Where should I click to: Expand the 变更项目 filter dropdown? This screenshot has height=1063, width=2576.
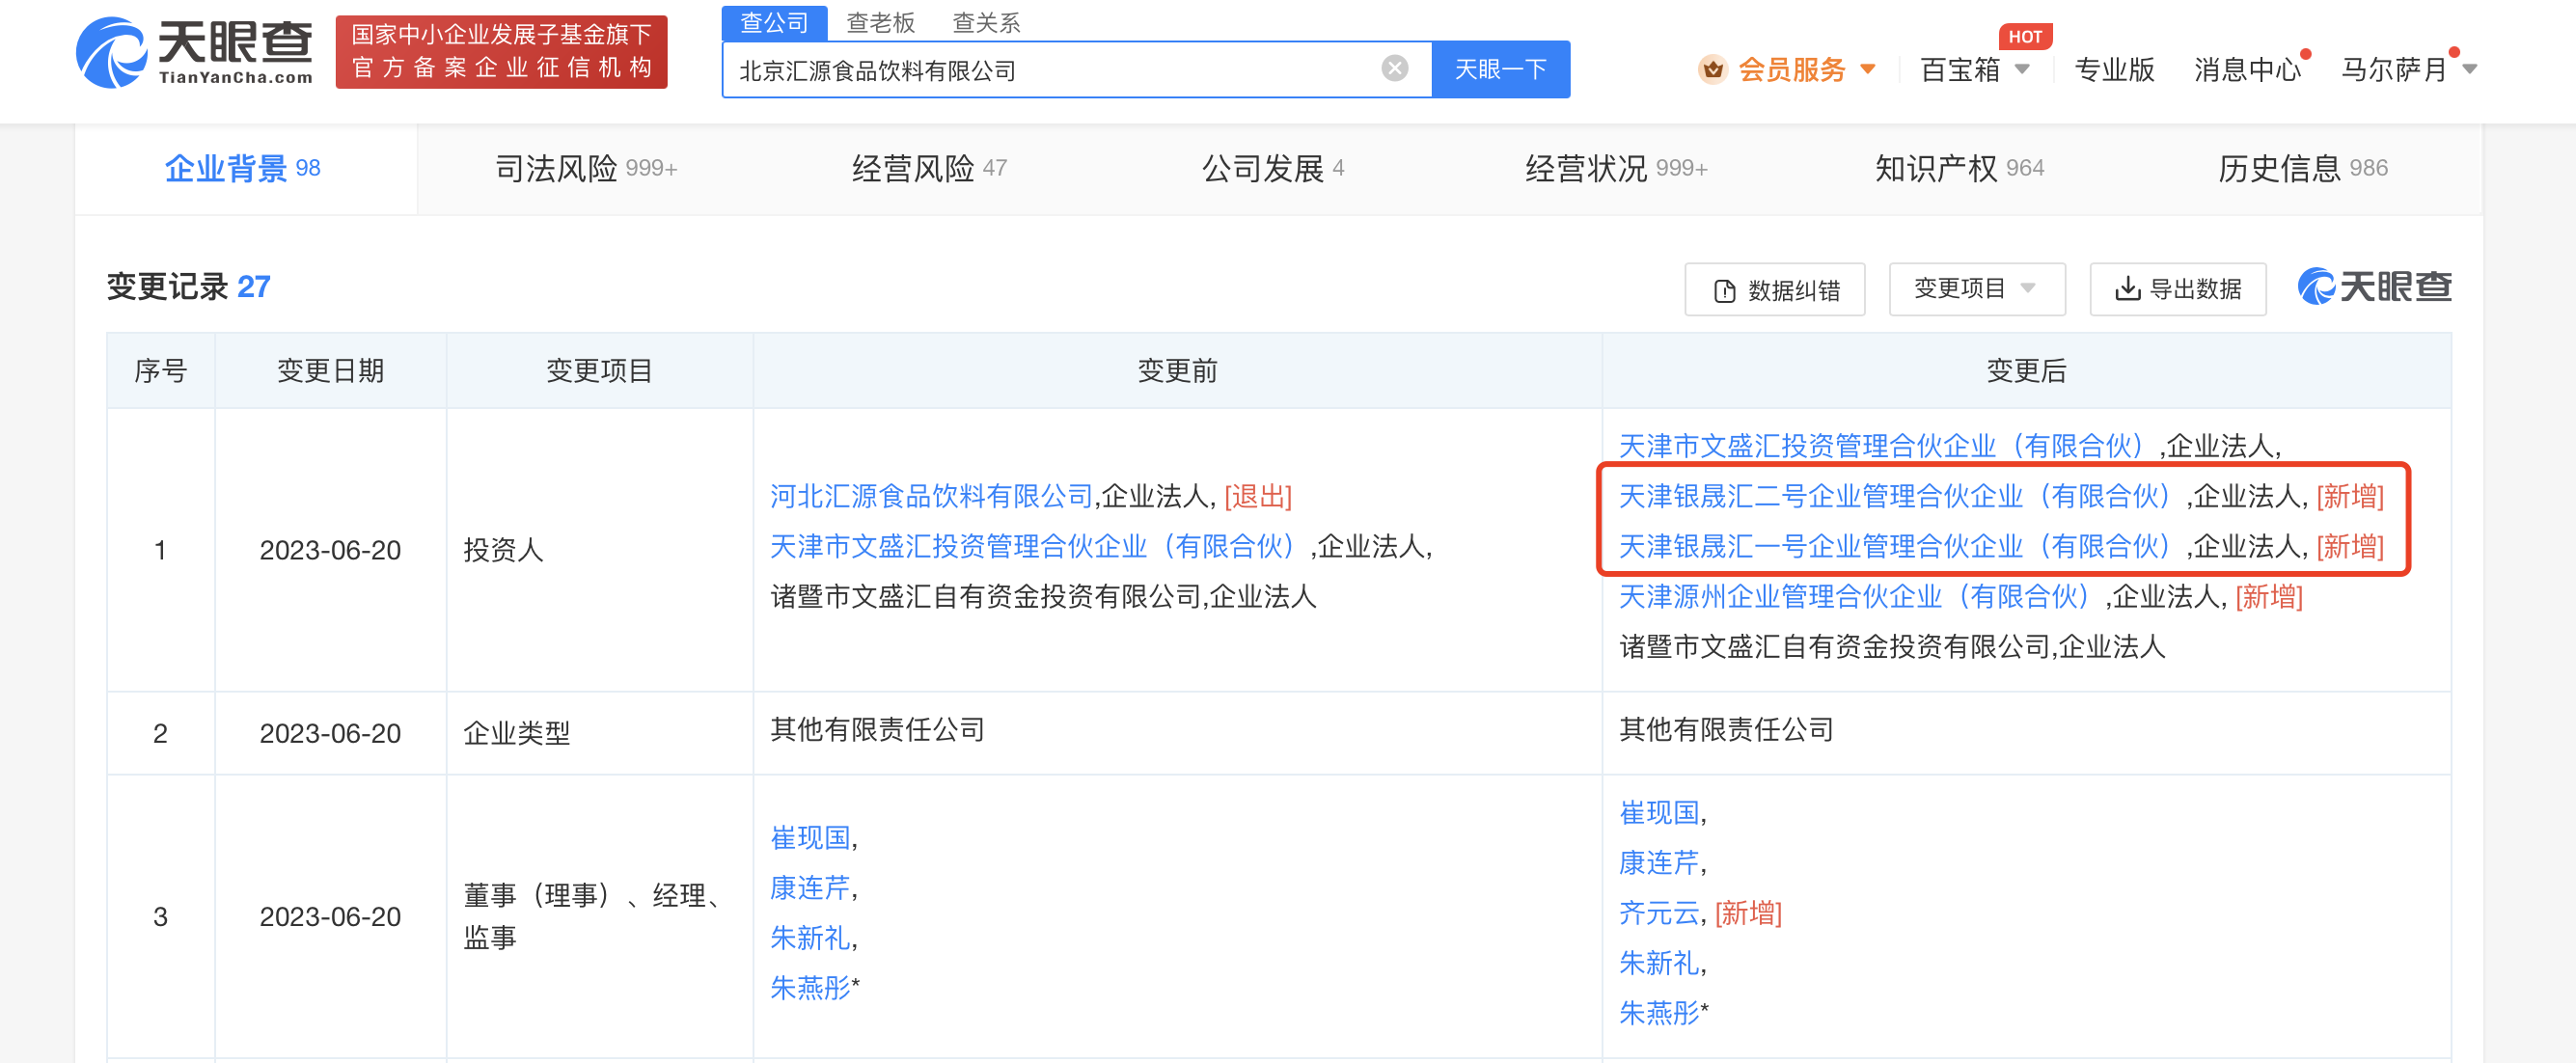coord(1975,289)
